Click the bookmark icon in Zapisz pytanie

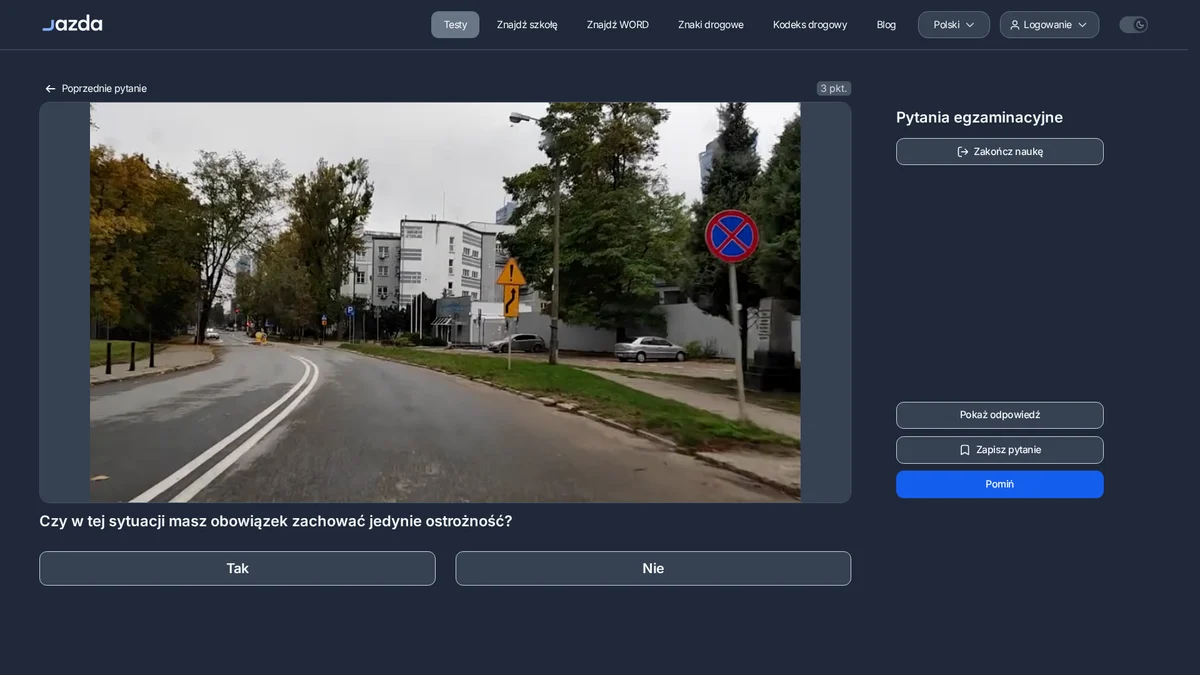[x=965, y=450]
